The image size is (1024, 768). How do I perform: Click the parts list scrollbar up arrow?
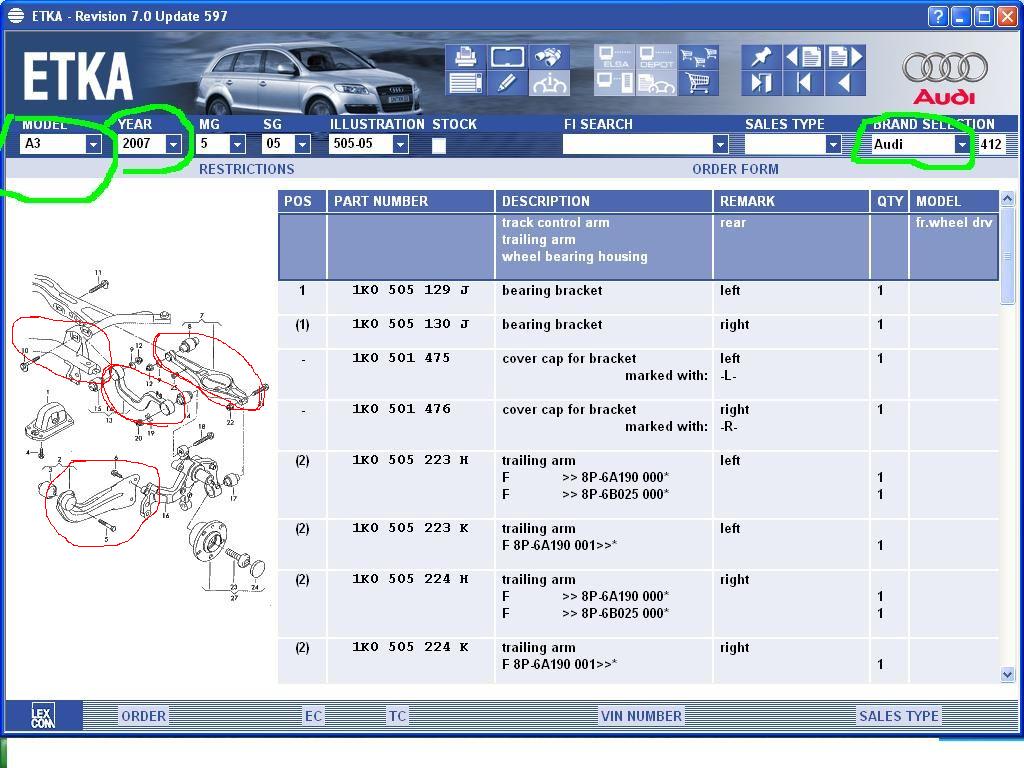[x=1007, y=199]
